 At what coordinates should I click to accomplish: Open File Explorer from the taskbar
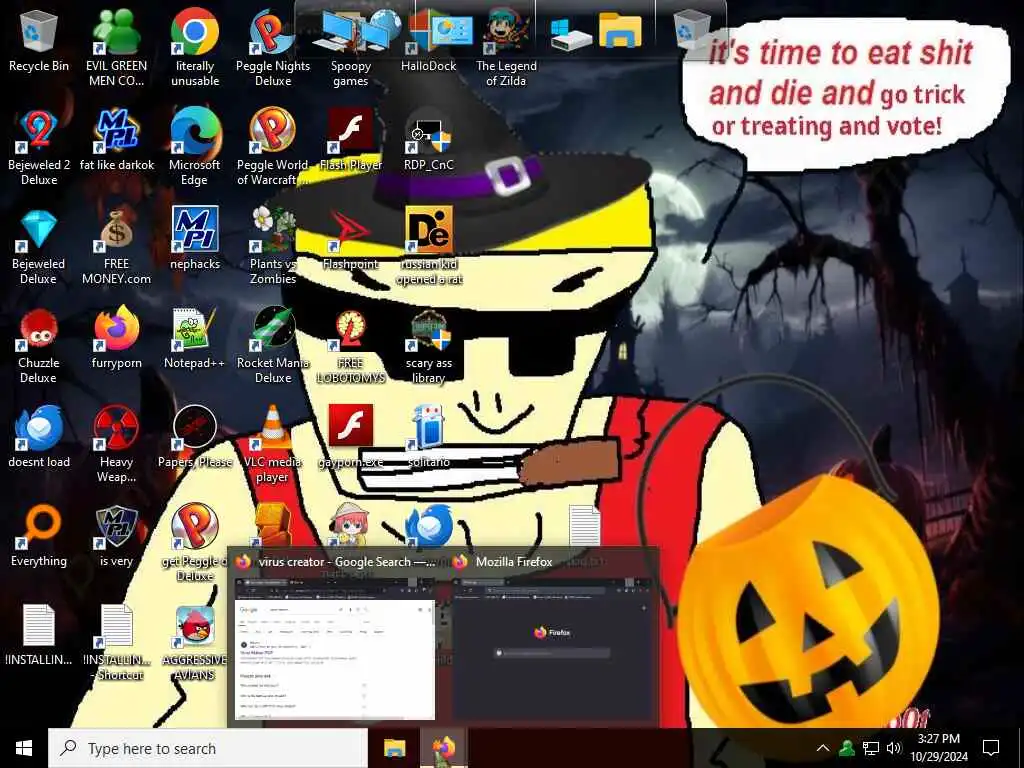click(x=394, y=748)
